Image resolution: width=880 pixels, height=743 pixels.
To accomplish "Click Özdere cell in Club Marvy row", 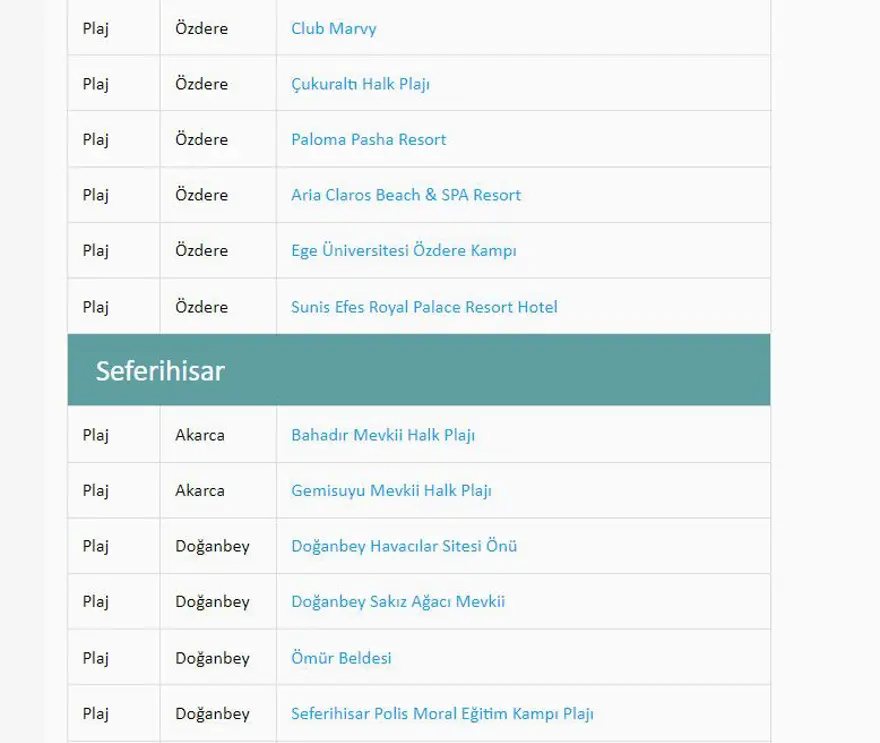I will [x=201, y=28].
